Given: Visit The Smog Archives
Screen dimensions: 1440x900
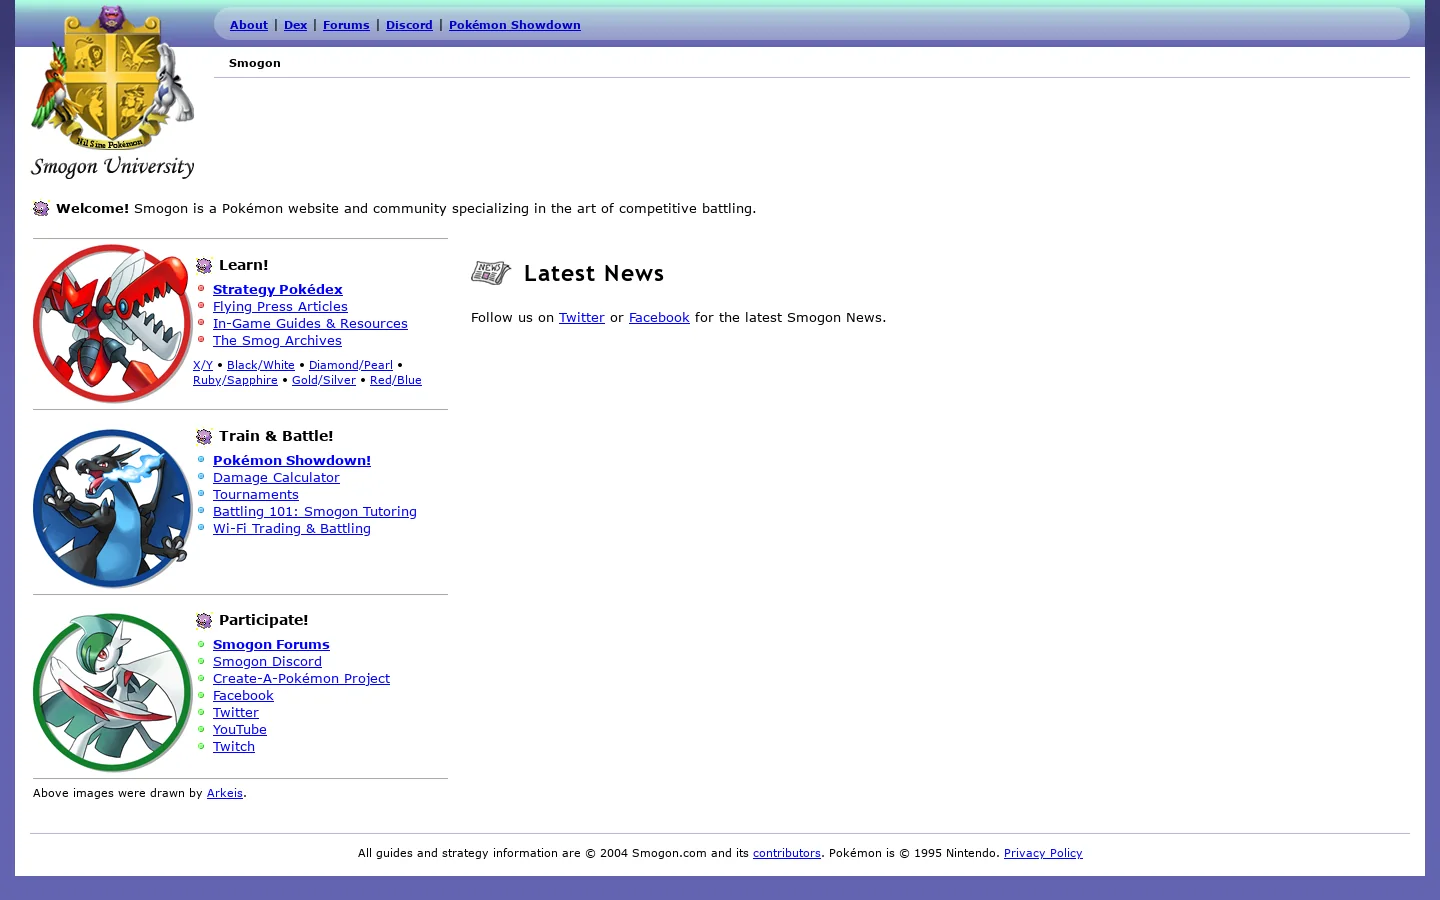Looking at the screenshot, I should coord(277,340).
